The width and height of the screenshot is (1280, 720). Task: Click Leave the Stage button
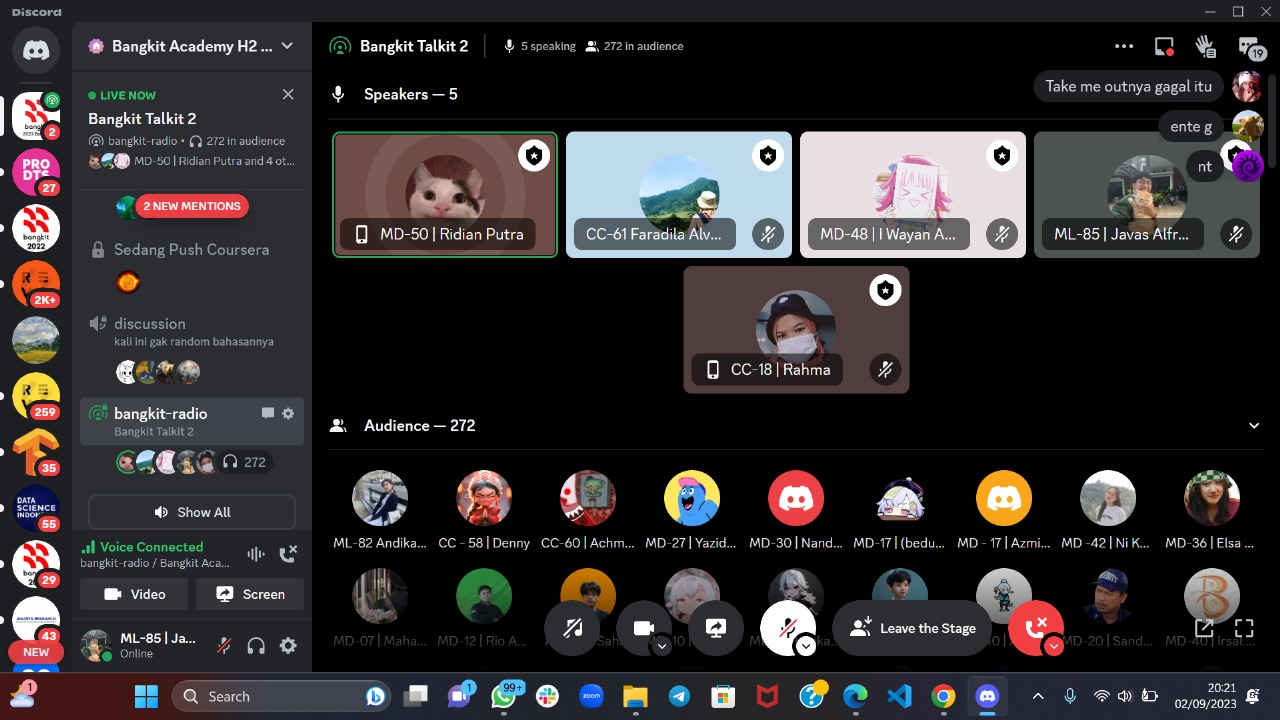(912, 628)
